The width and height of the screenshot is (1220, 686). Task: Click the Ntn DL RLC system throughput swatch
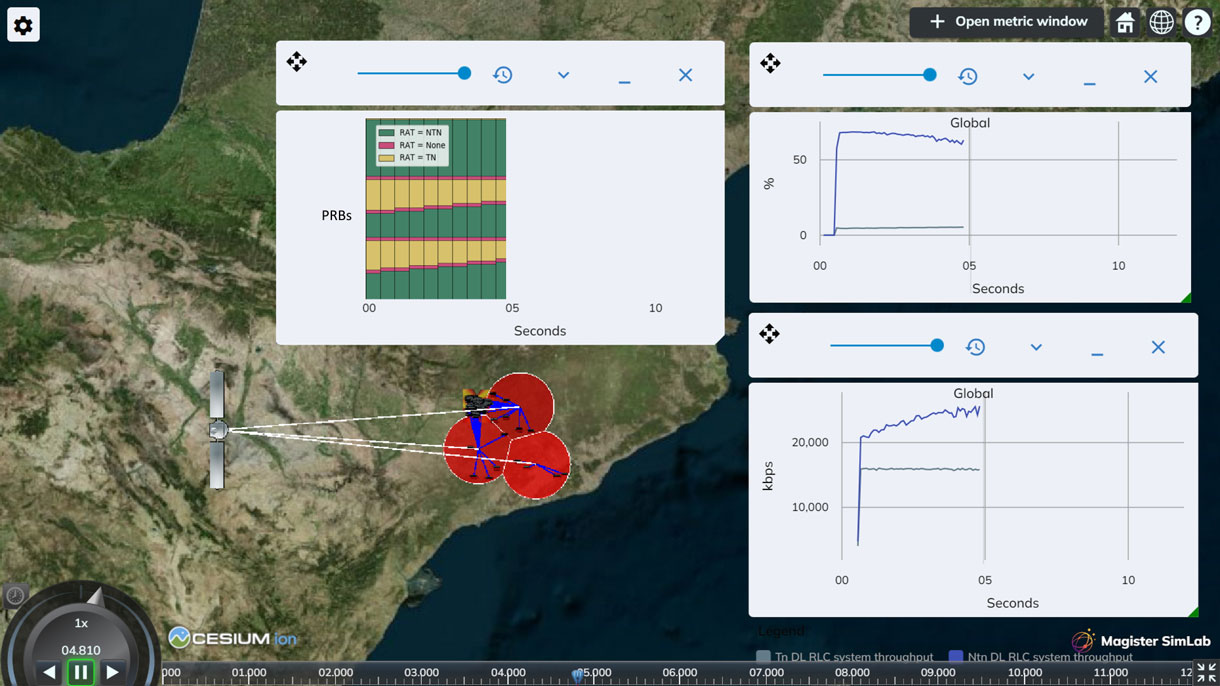tap(956, 657)
